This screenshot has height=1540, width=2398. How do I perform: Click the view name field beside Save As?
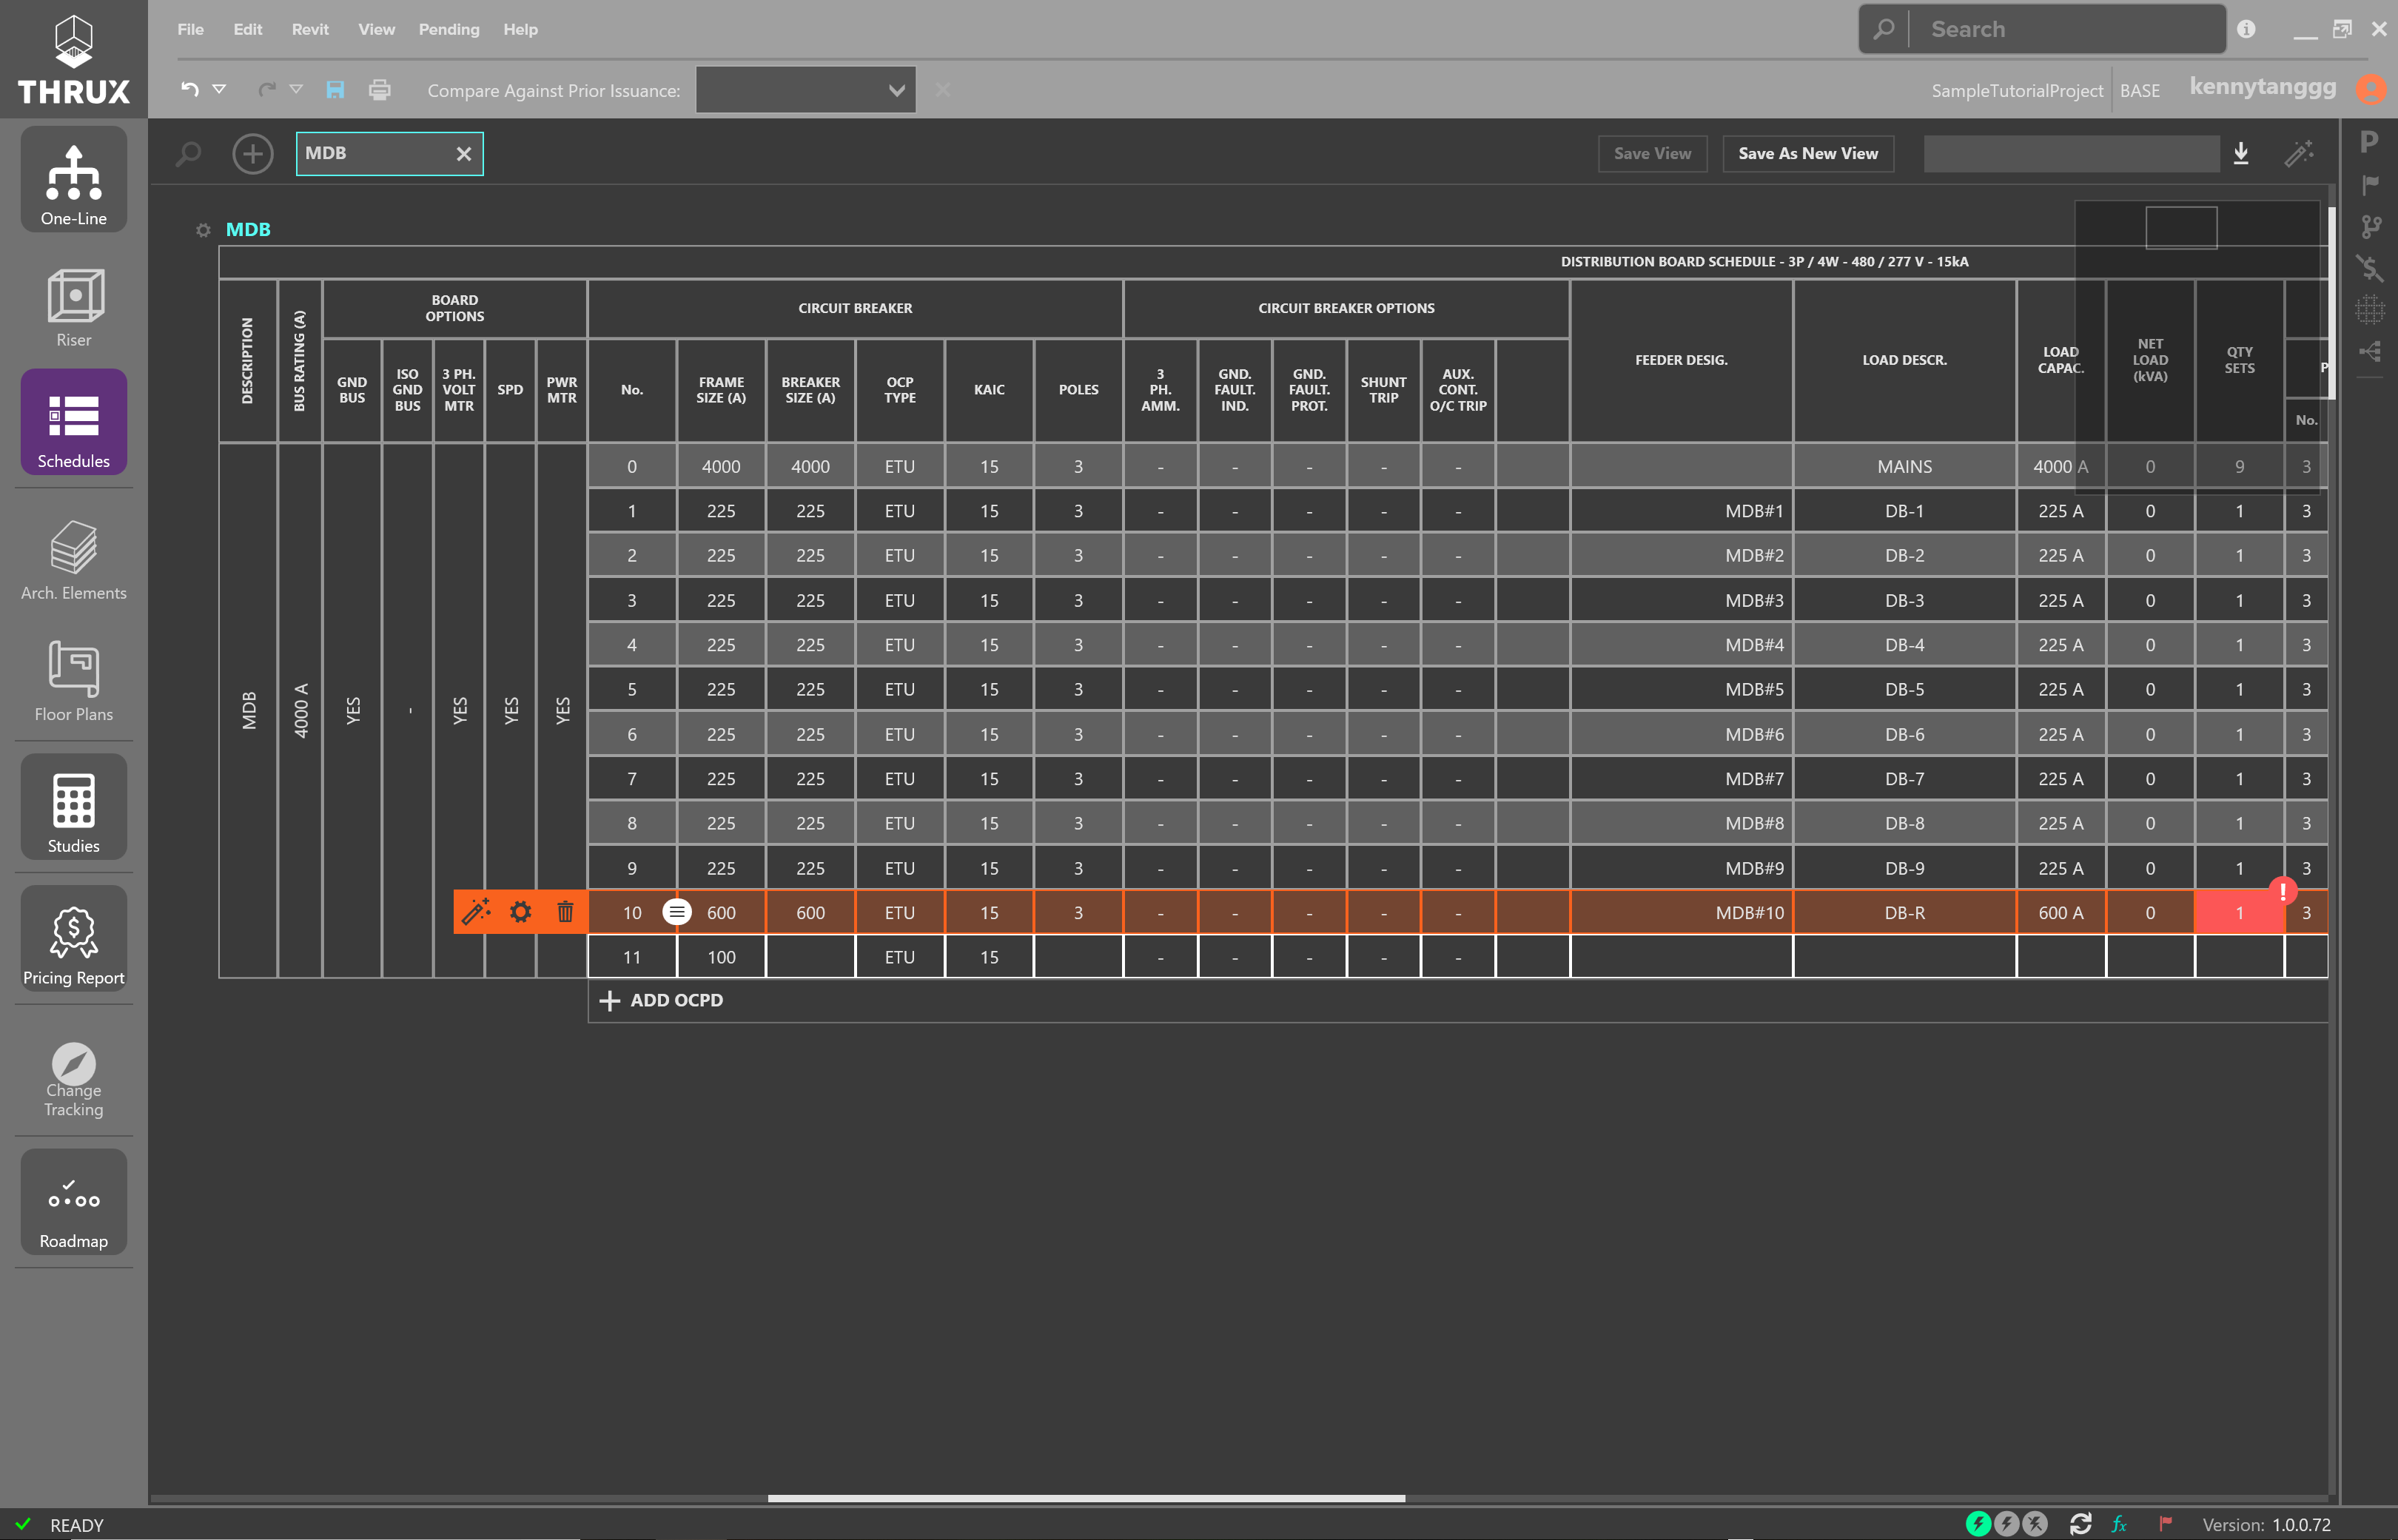(x=2071, y=154)
